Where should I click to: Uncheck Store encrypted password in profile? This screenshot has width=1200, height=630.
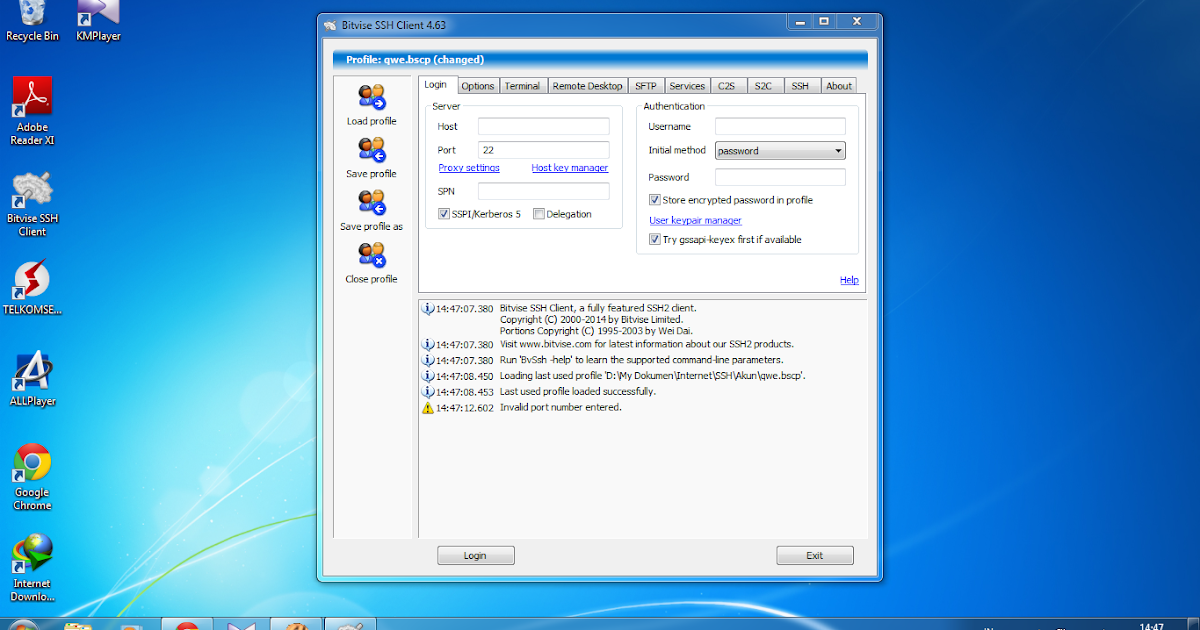coord(655,200)
